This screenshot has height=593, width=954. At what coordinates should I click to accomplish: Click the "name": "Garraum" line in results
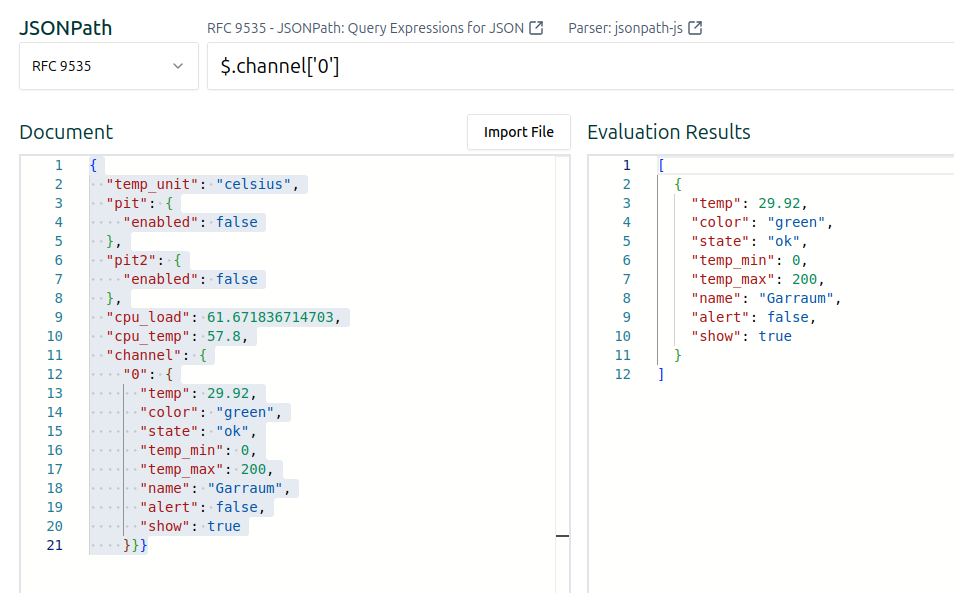tap(766, 298)
